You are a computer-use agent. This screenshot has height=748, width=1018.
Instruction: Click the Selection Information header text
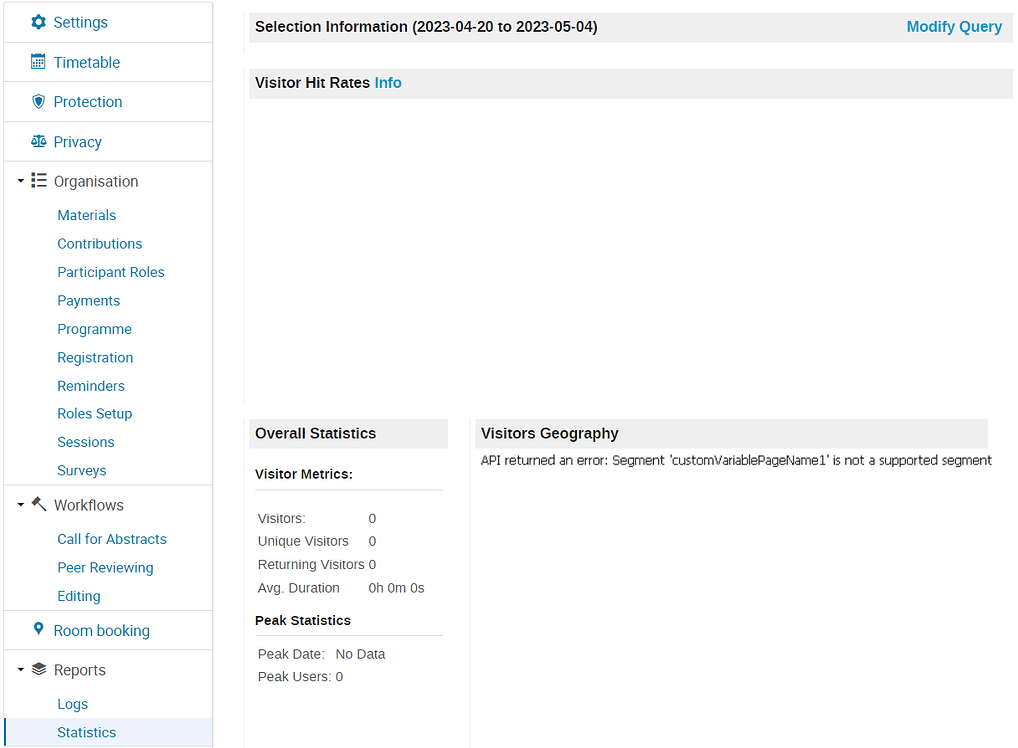426,27
